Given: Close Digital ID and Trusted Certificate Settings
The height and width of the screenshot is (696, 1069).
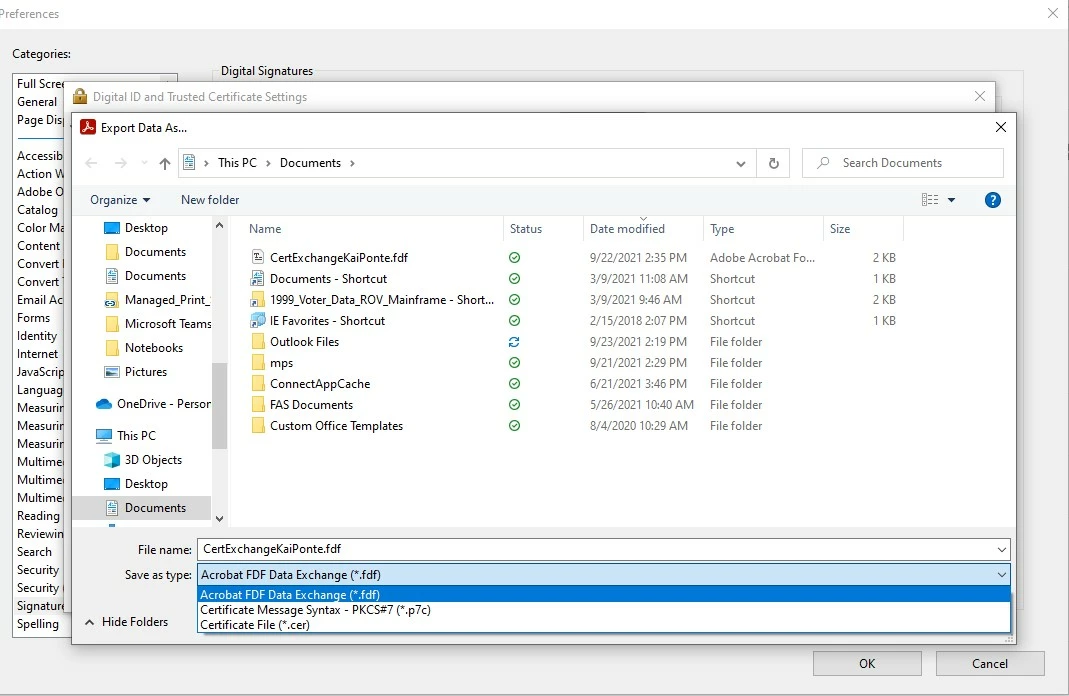Looking at the screenshot, I should coord(980,96).
